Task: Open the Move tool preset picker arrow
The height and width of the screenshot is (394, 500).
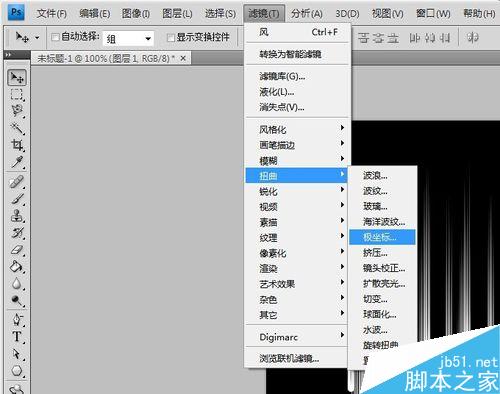Action: pyautogui.click(x=37, y=38)
